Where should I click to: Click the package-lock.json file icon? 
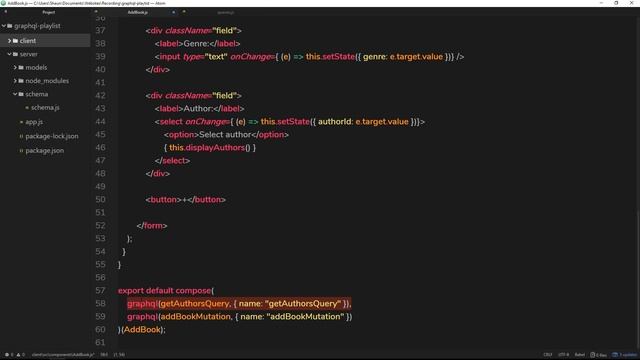click(x=21, y=136)
